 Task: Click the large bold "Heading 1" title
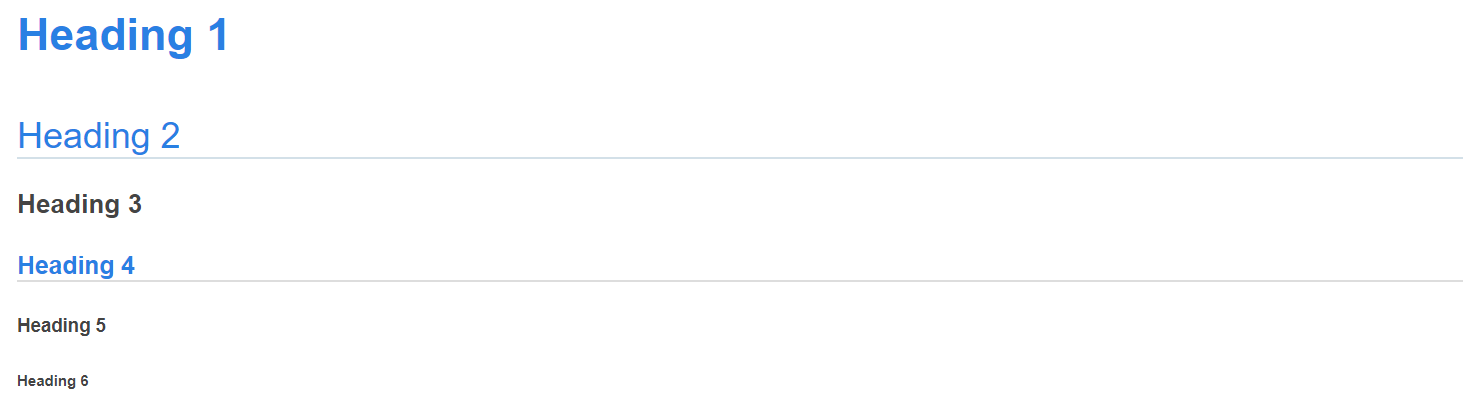123,36
